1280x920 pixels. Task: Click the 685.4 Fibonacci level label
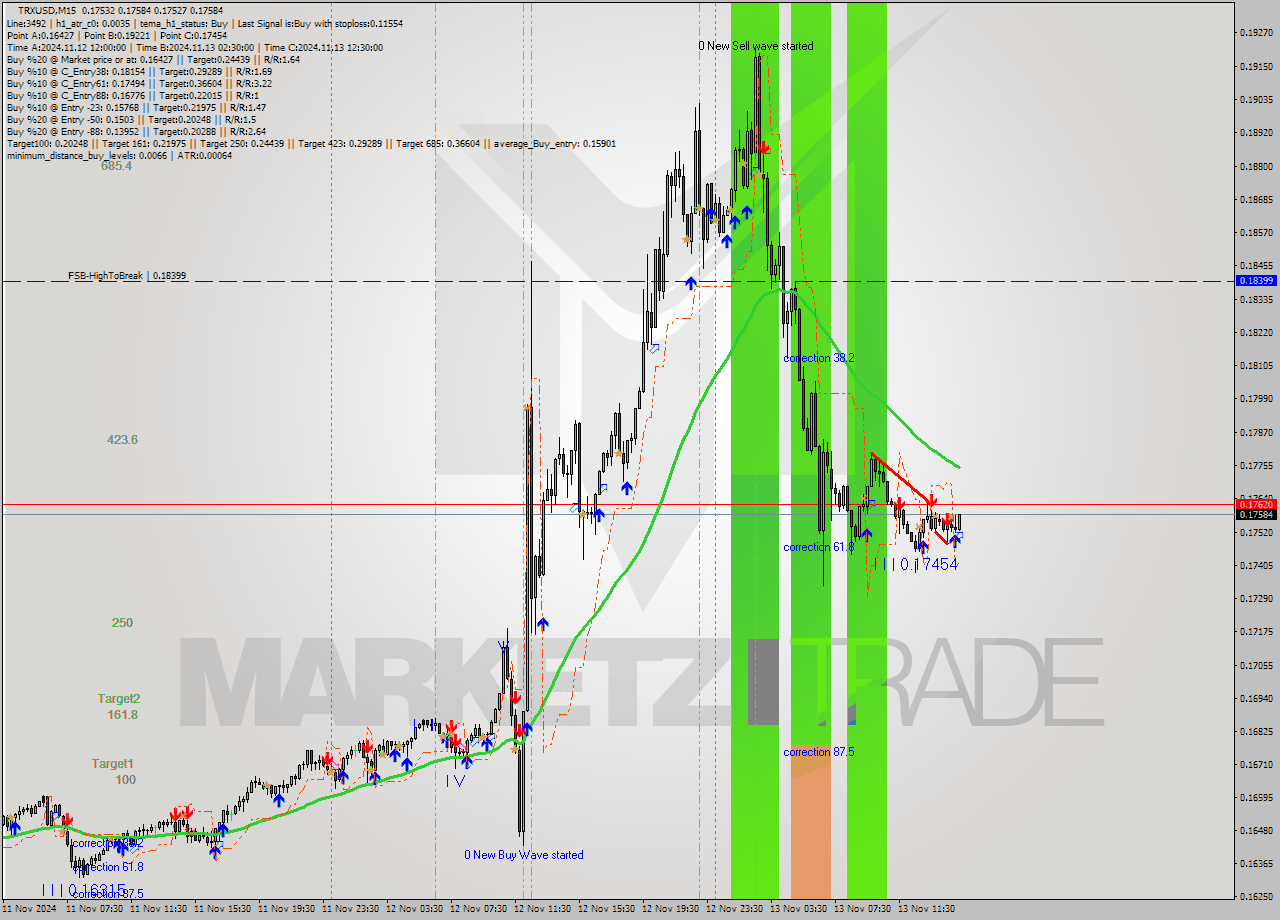pyautogui.click(x=116, y=166)
